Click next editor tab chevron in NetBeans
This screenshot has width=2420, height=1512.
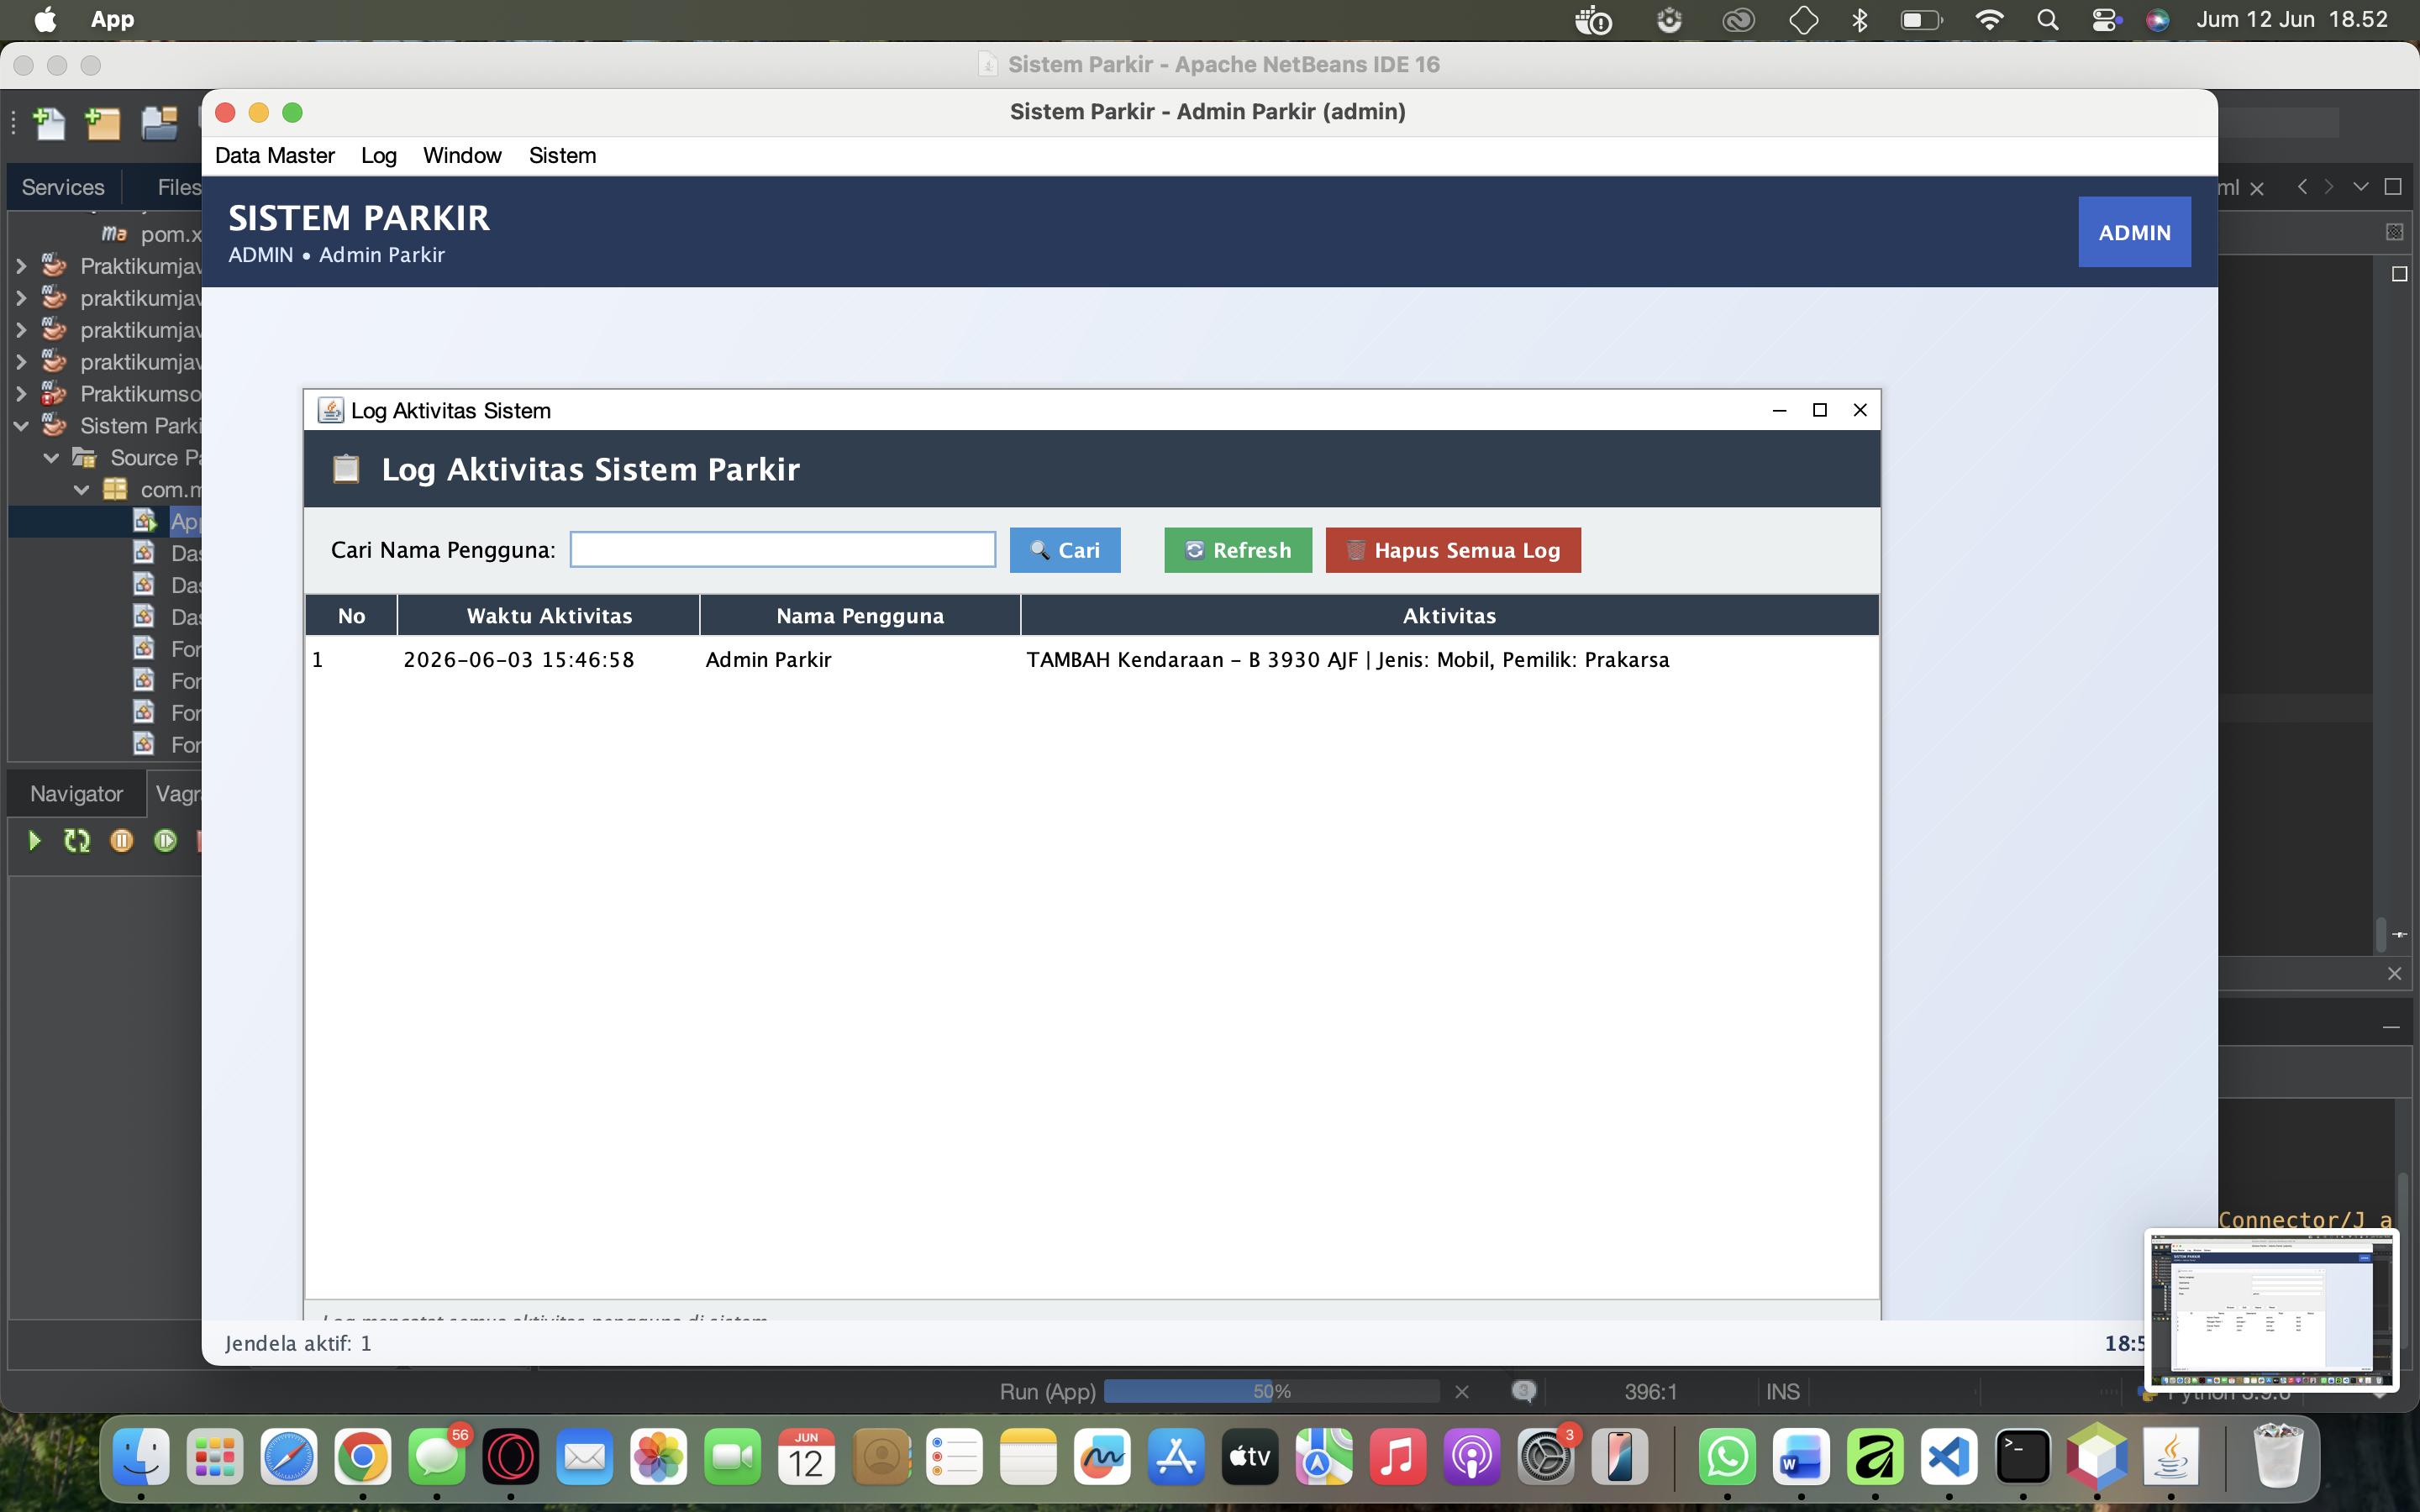(2329, 187)
